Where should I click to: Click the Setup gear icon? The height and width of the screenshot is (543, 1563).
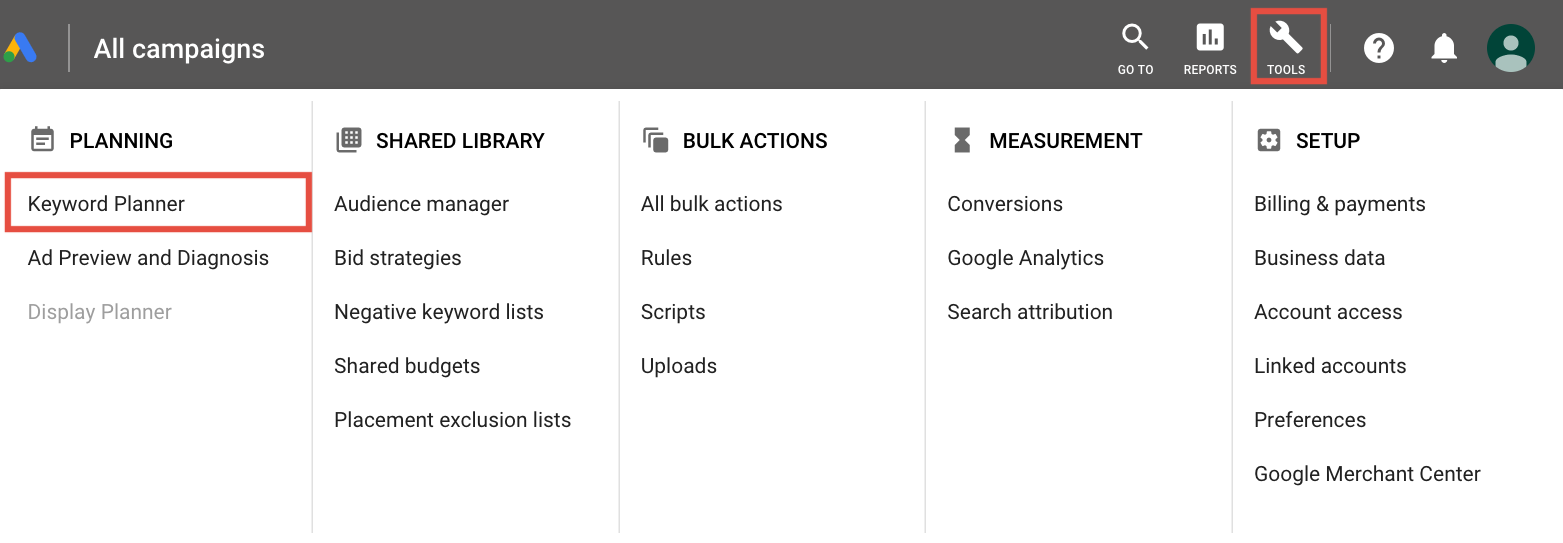[x=1269, y=140]
